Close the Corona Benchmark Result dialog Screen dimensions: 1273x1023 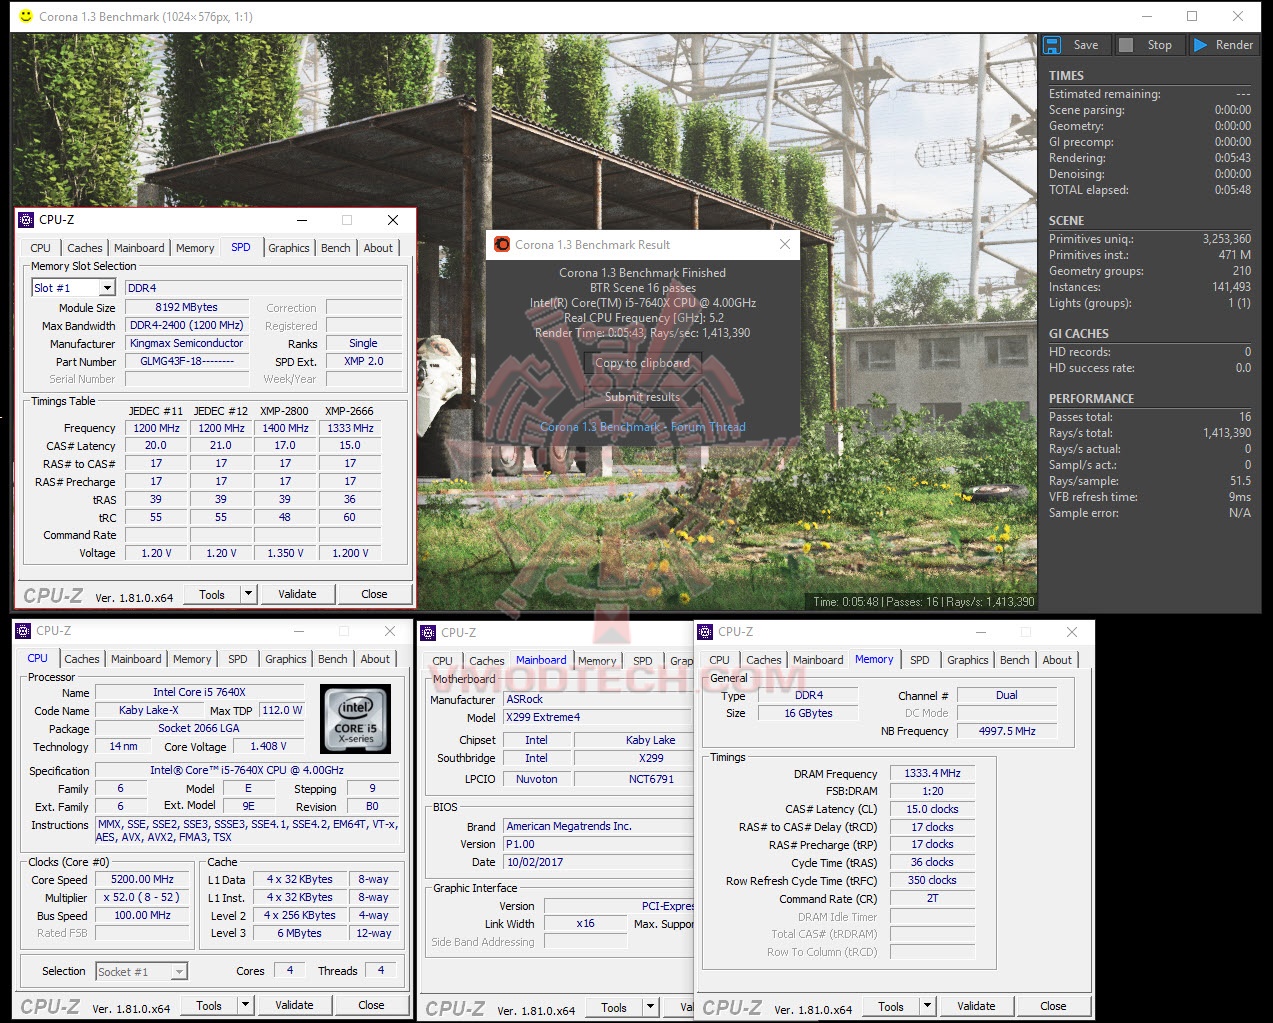click(x=785, y=244)
